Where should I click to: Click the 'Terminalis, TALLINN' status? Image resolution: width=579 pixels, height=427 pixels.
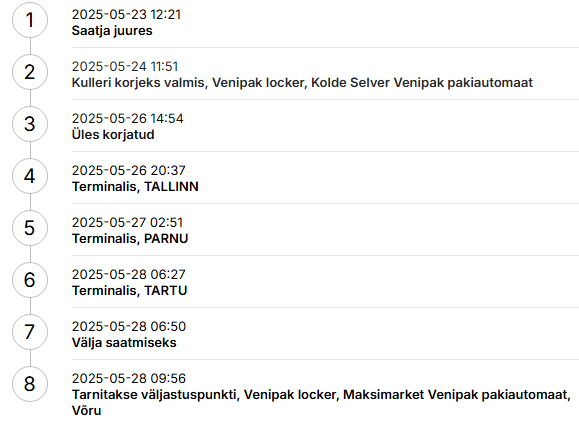[x=135, y=187]
